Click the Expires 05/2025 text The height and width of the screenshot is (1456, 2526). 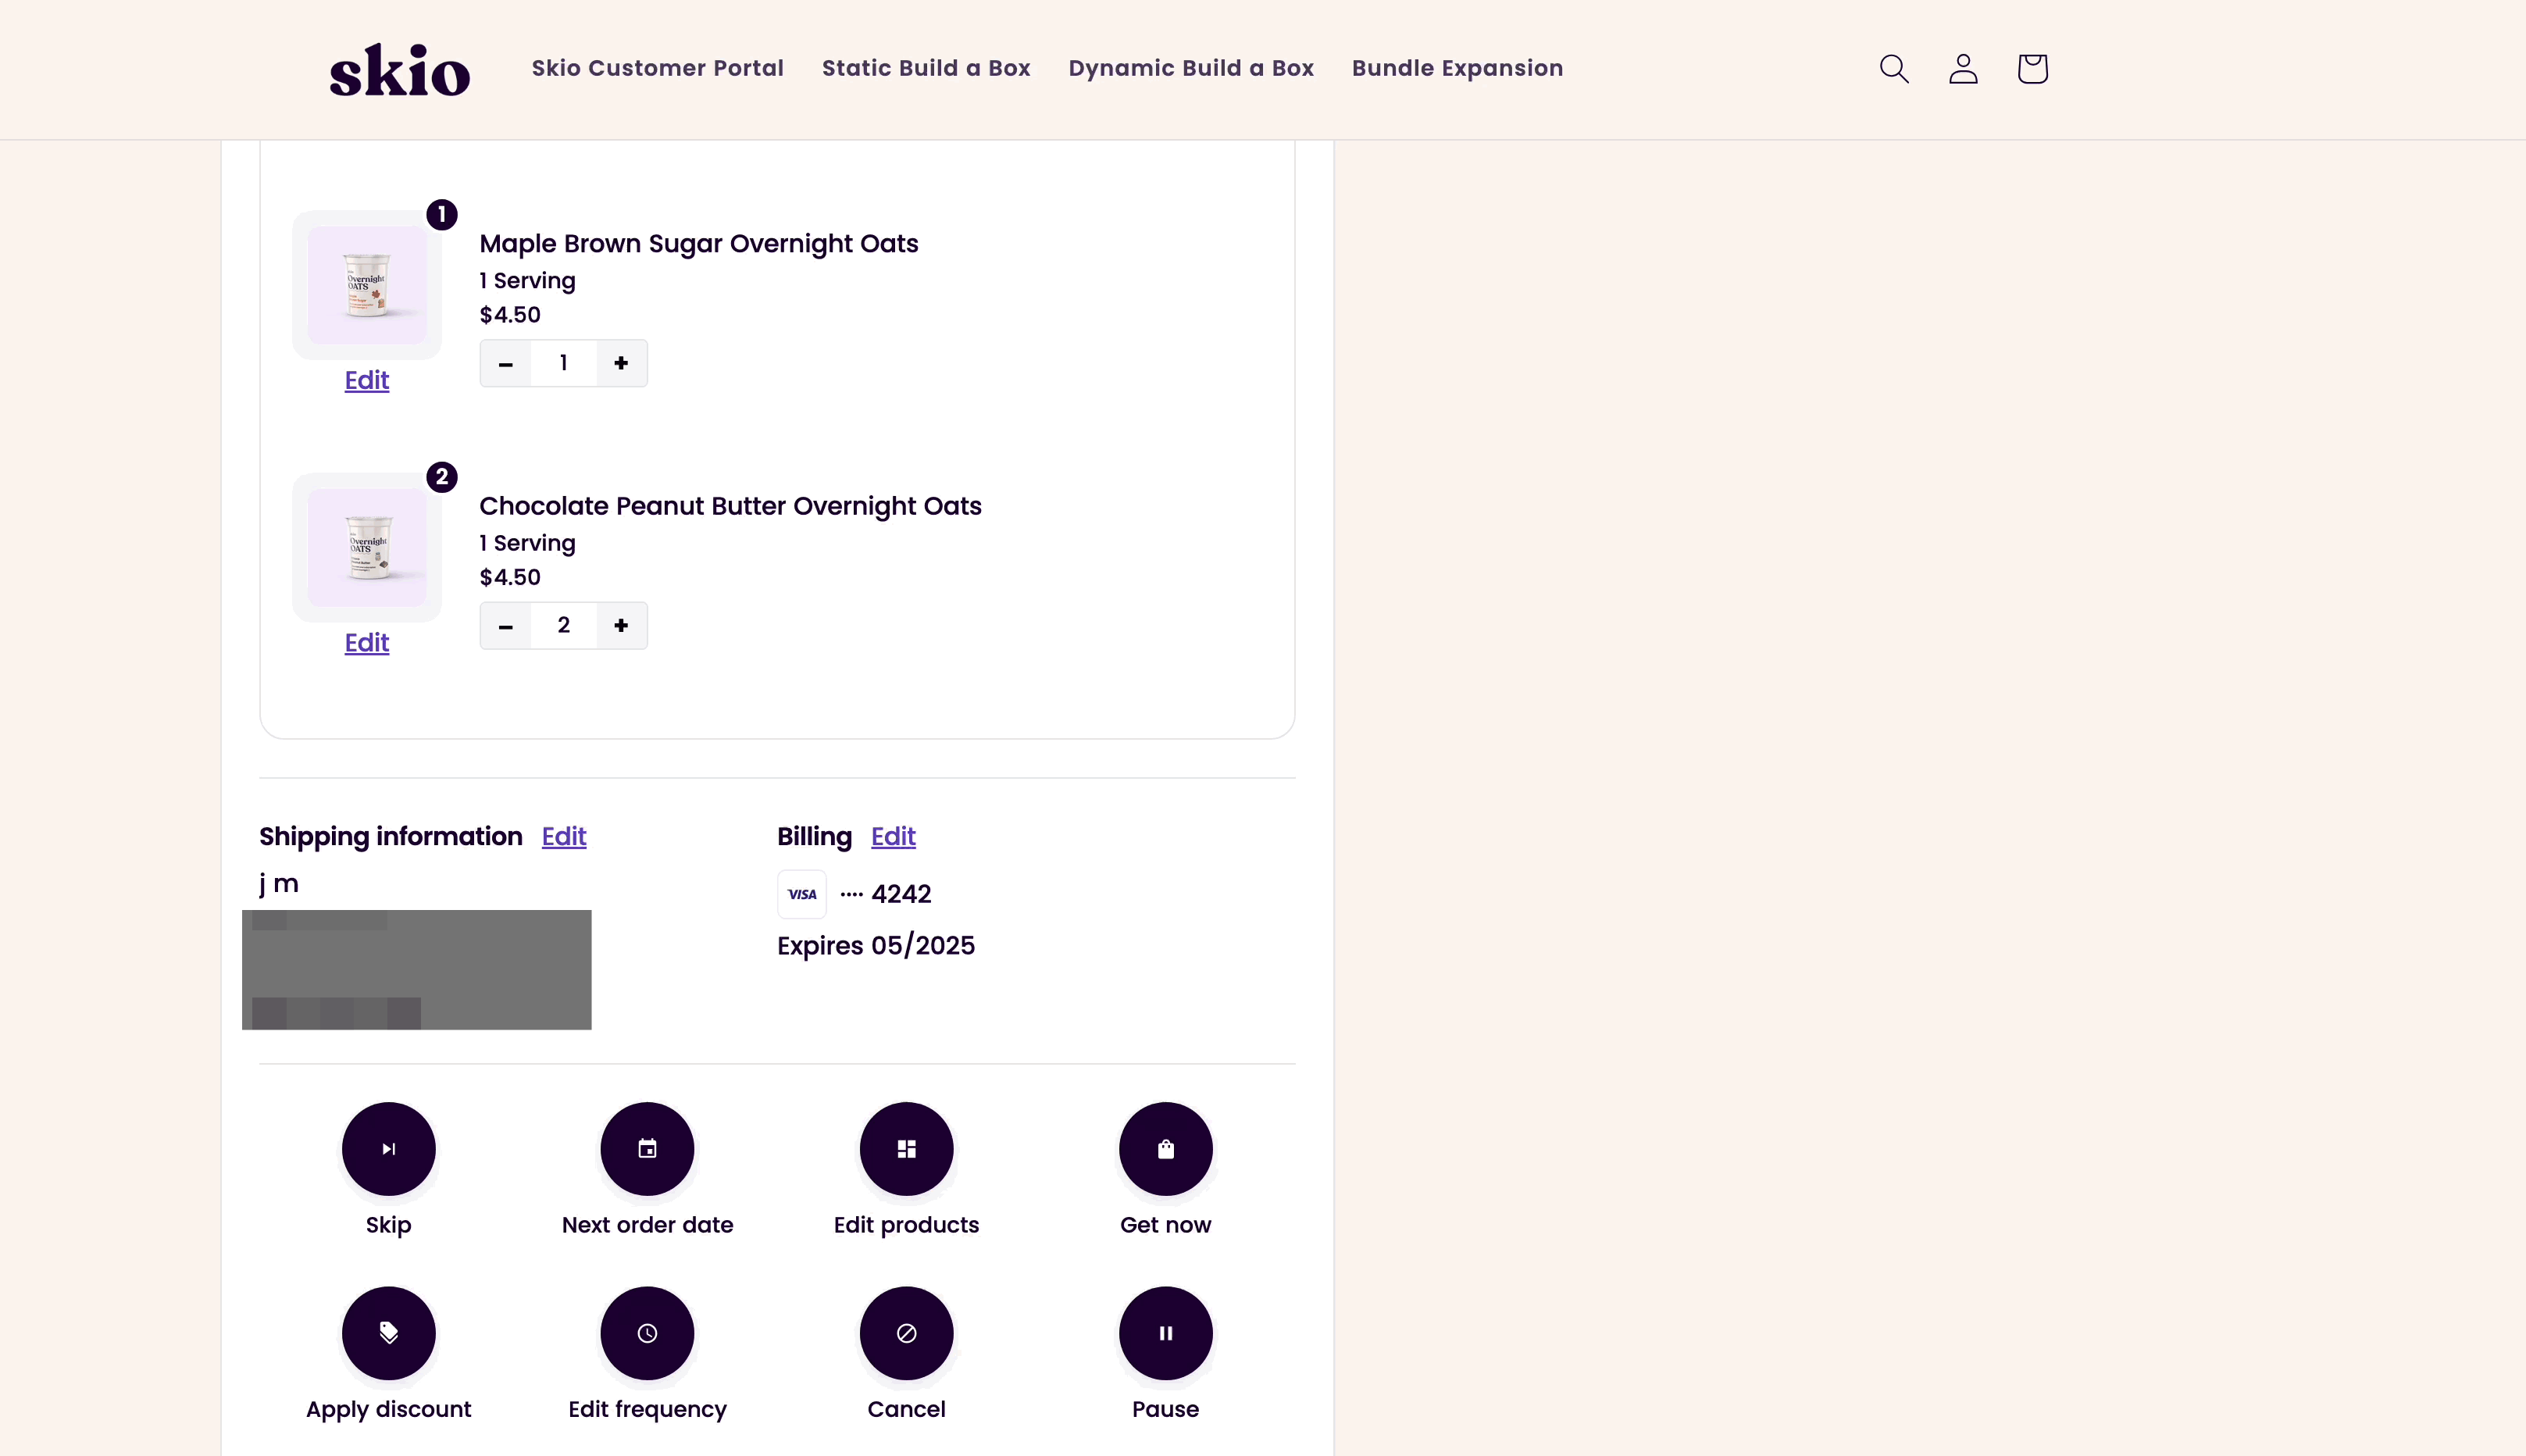[876, 946]
